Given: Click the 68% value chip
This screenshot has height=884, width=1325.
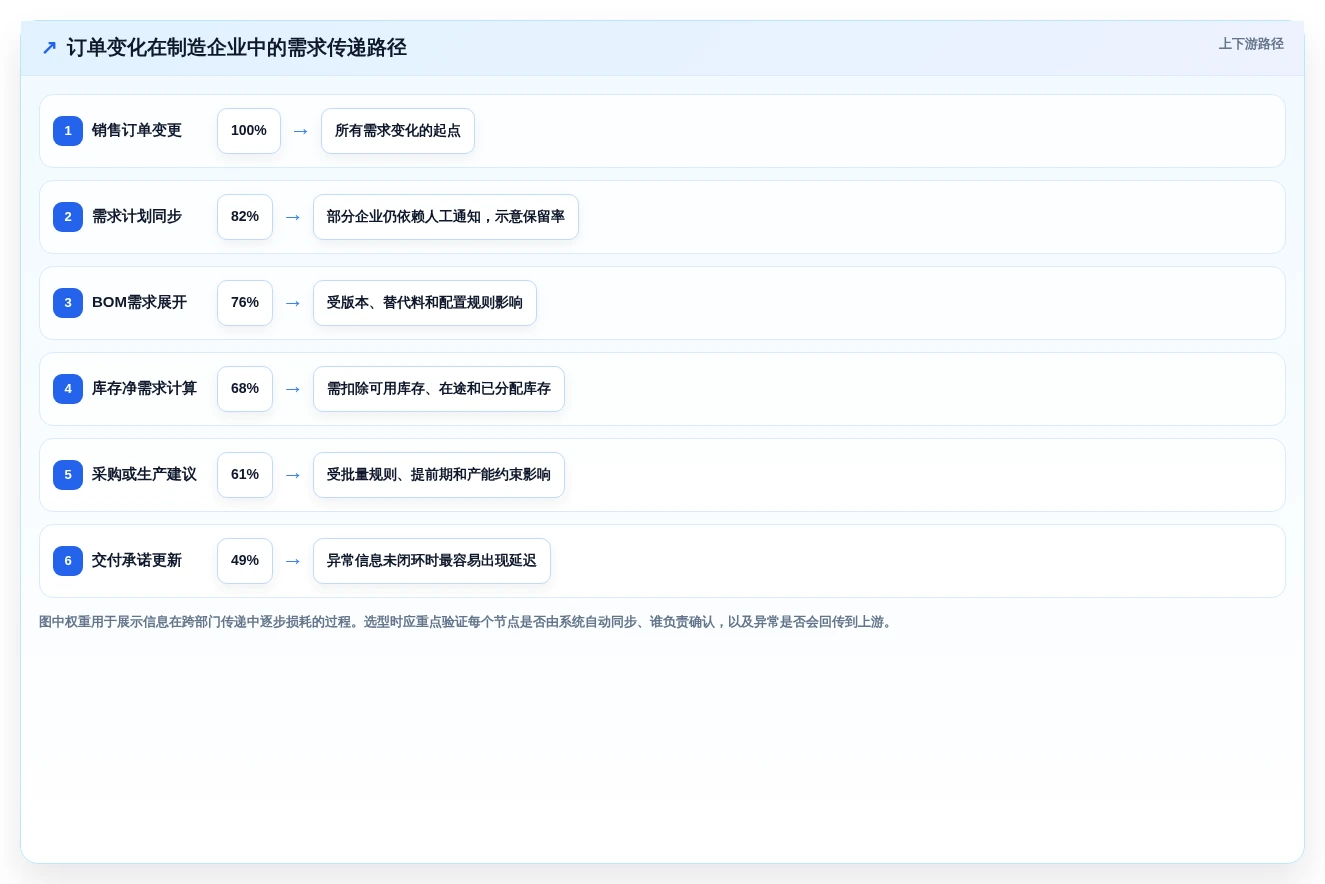Looking at the screenshot, I should (245, 389).
